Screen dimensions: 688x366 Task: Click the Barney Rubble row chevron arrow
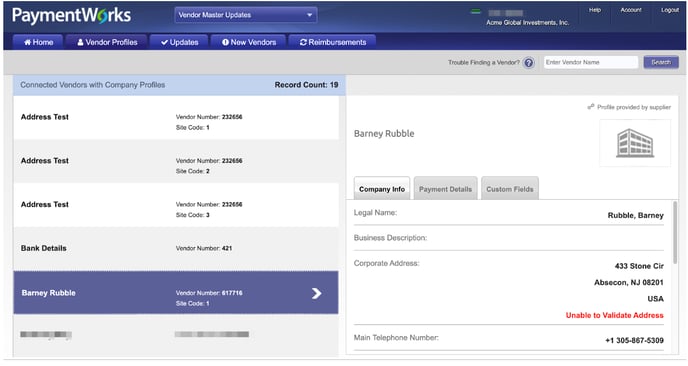point(316,293)
